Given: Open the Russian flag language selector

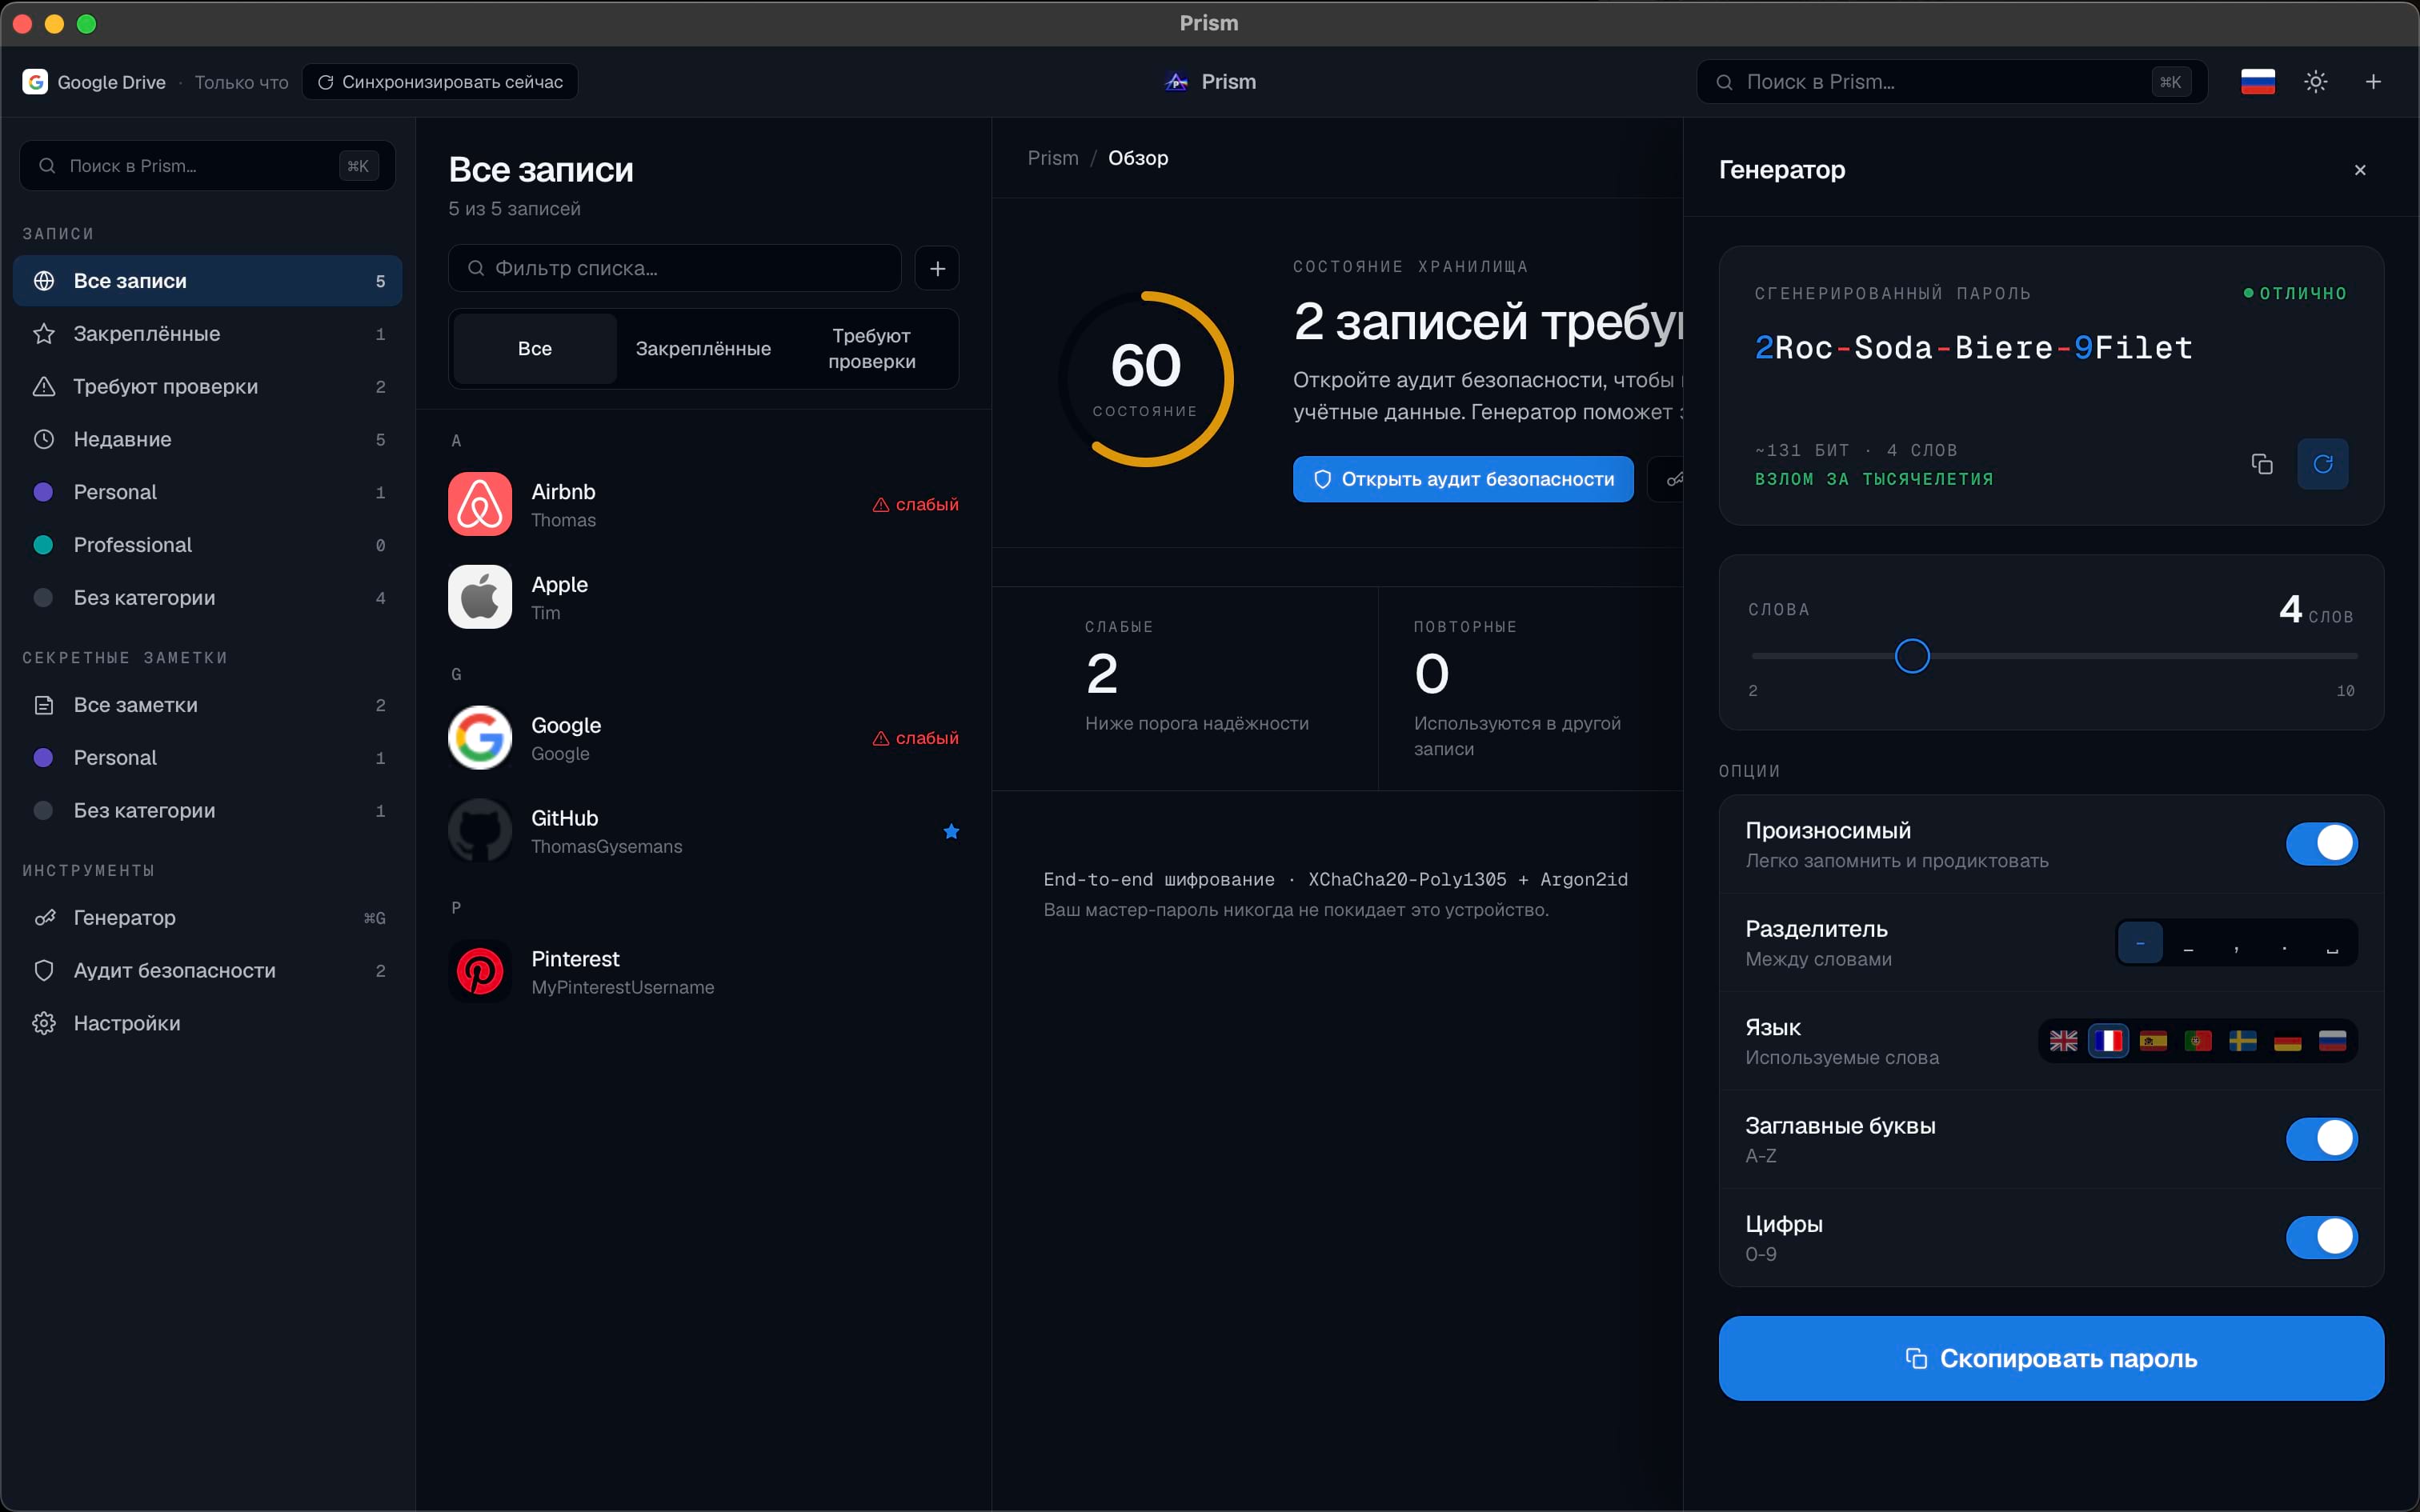Looking at the screenshot, I should click(2257, 82).
